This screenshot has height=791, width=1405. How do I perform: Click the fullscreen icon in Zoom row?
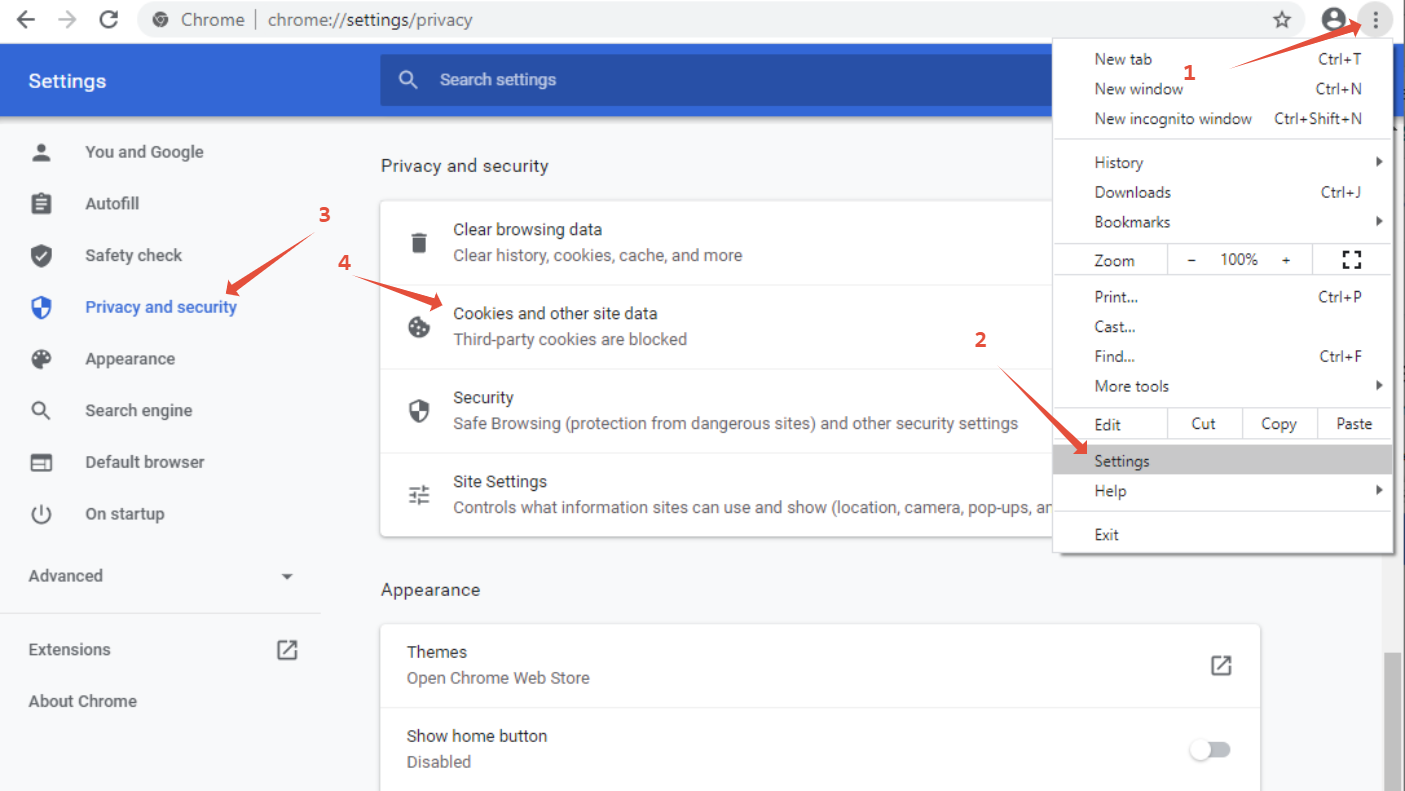pyautogui.click(x=1352, y=260)
